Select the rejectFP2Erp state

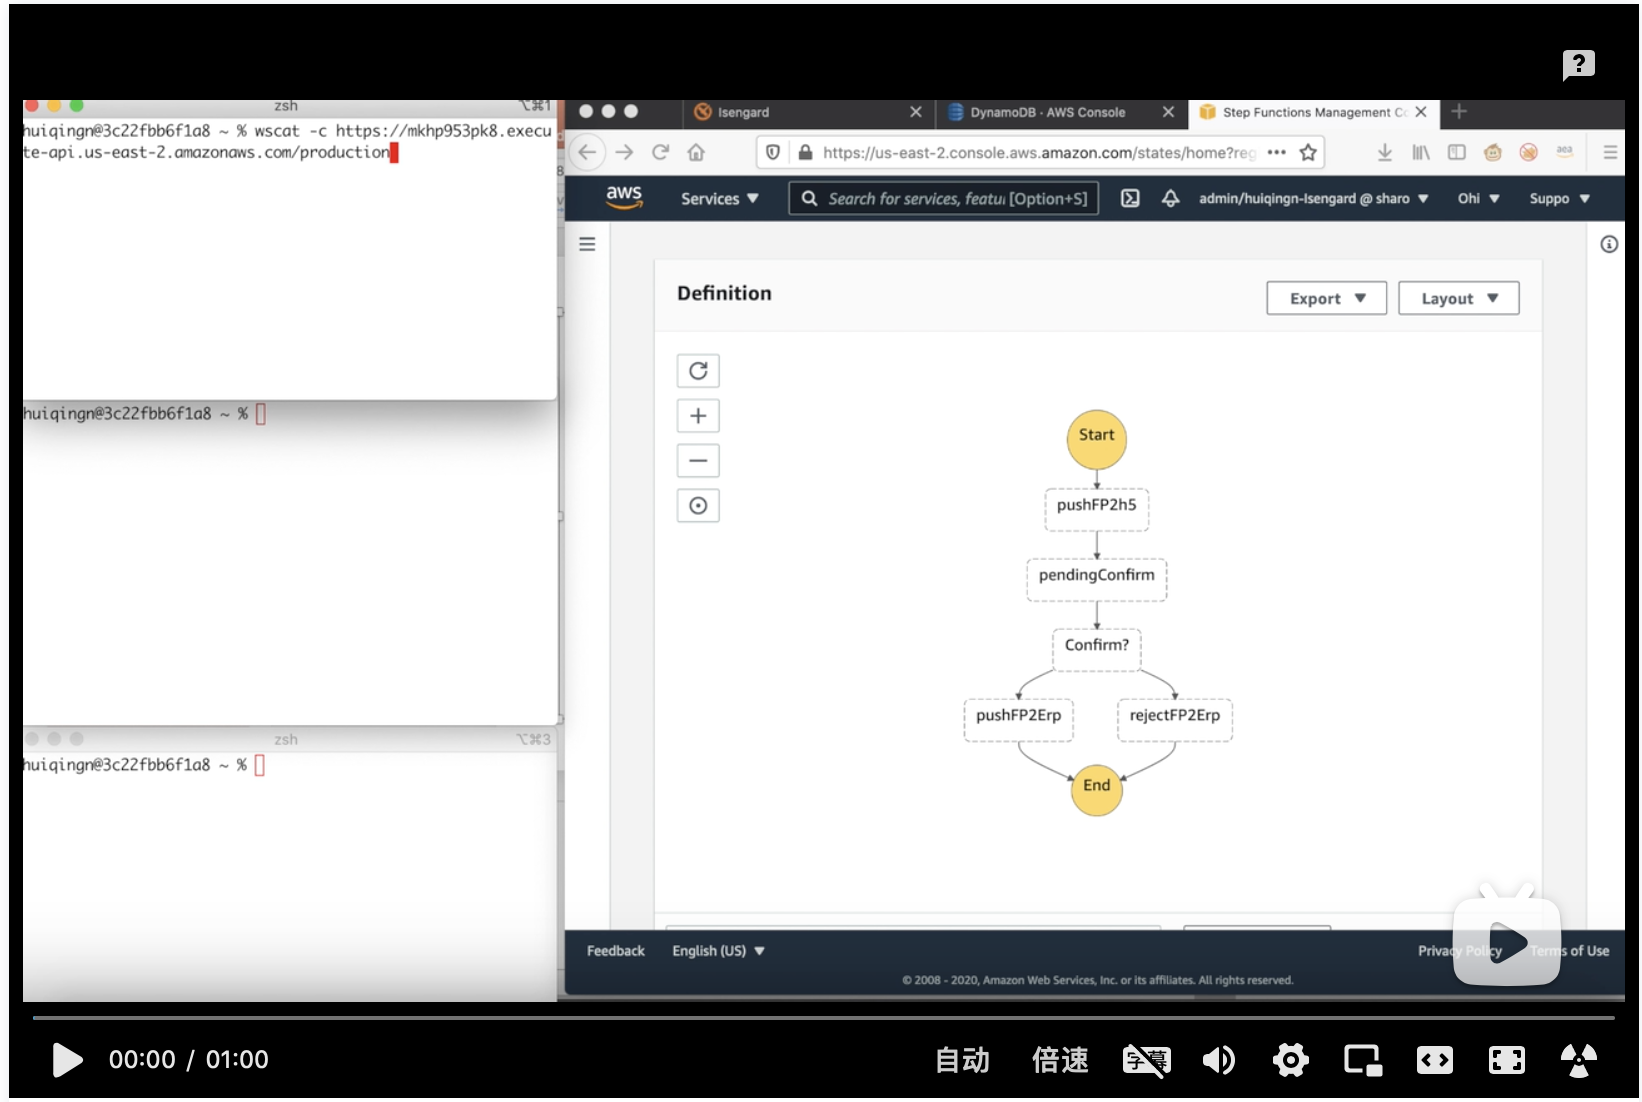1174,718
